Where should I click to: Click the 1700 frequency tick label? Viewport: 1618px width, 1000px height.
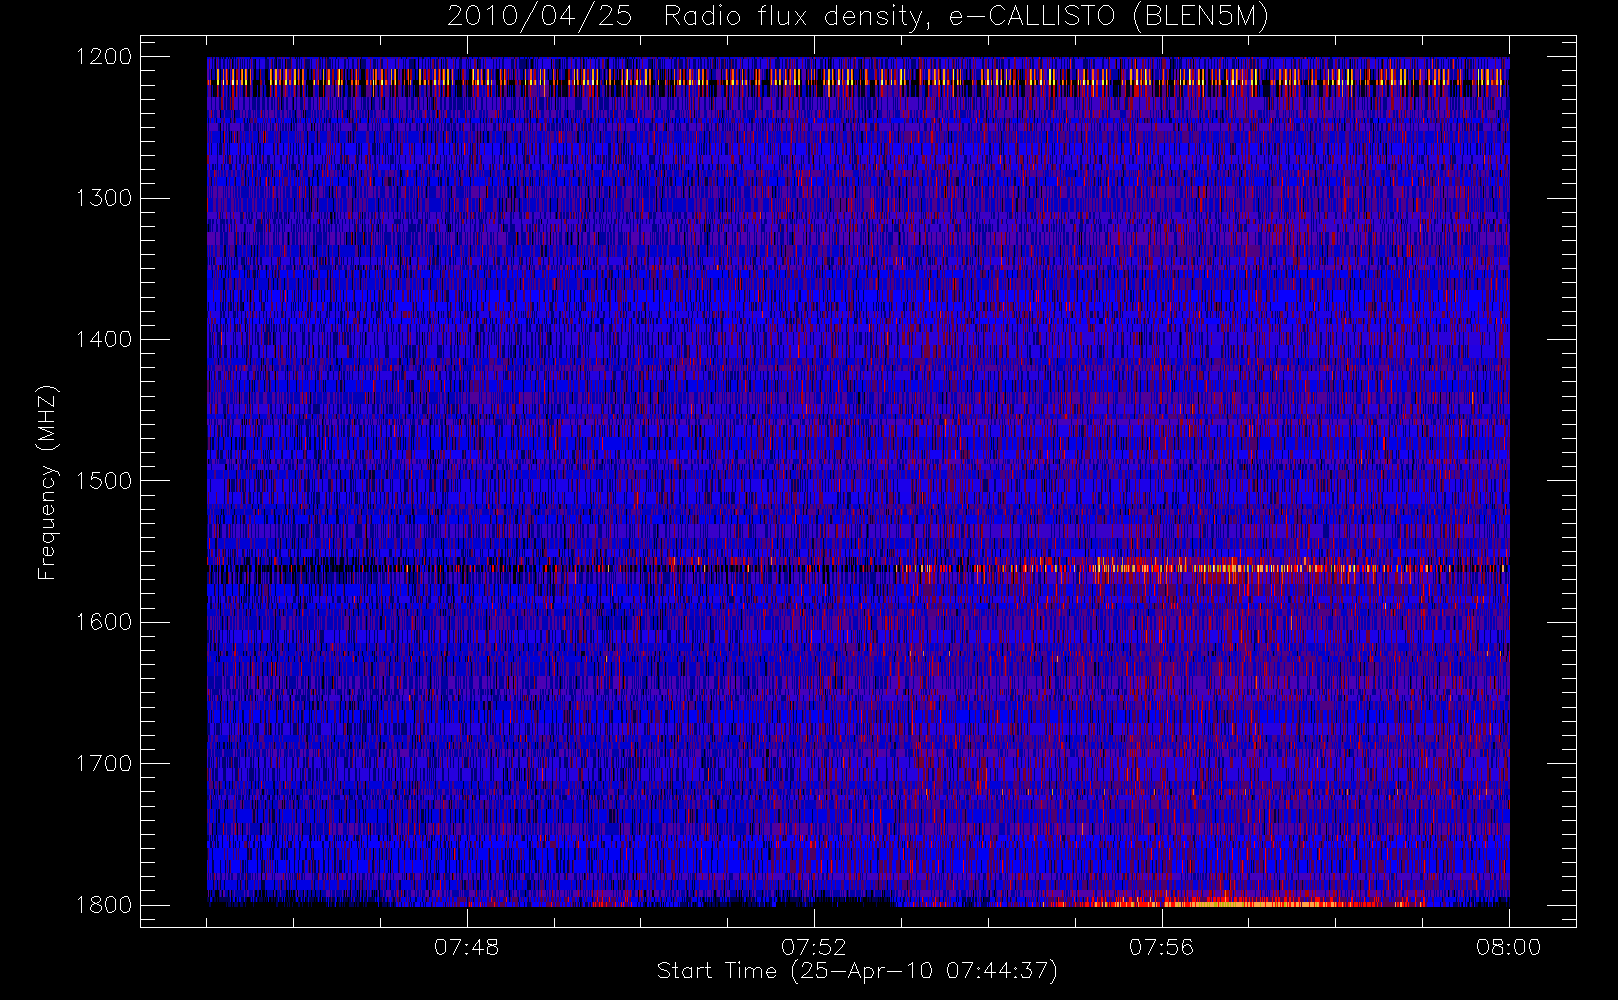(104, 763)
